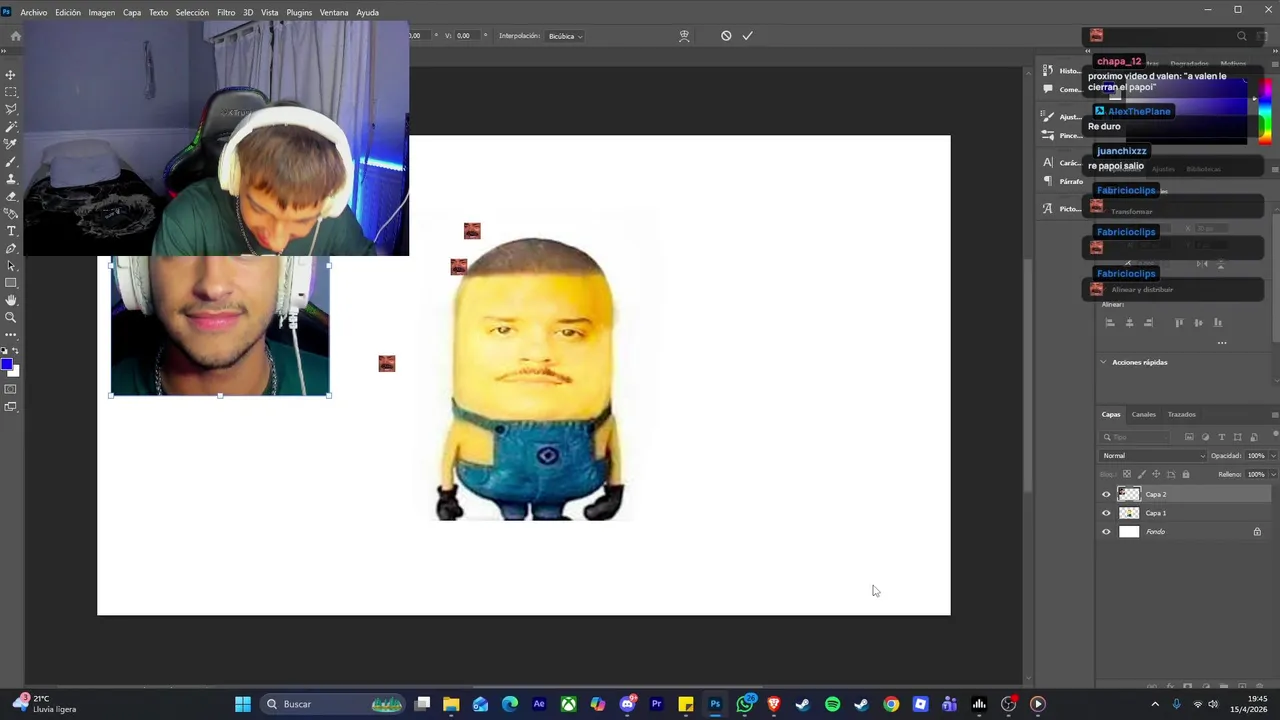Open the Párrafo panel icon

(1048, 181)
